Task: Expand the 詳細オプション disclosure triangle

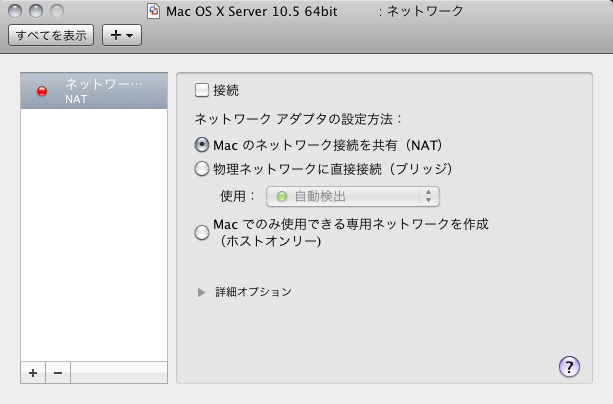Action: (x=202, y=292)
